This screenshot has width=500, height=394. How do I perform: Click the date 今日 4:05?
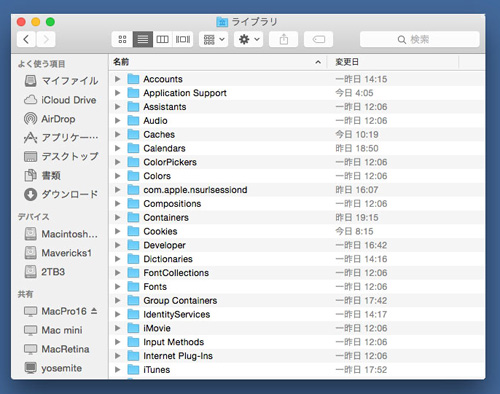354,93
